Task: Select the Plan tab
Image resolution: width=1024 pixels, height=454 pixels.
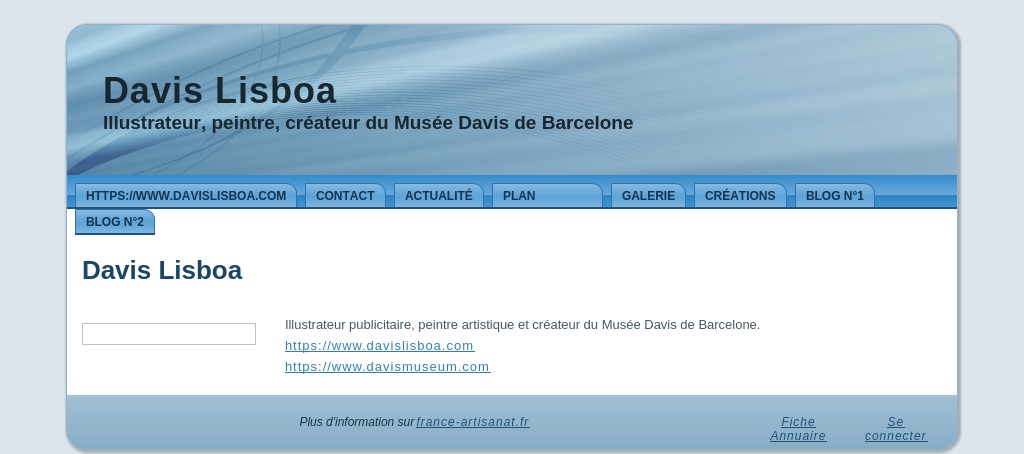Action: 547,196
